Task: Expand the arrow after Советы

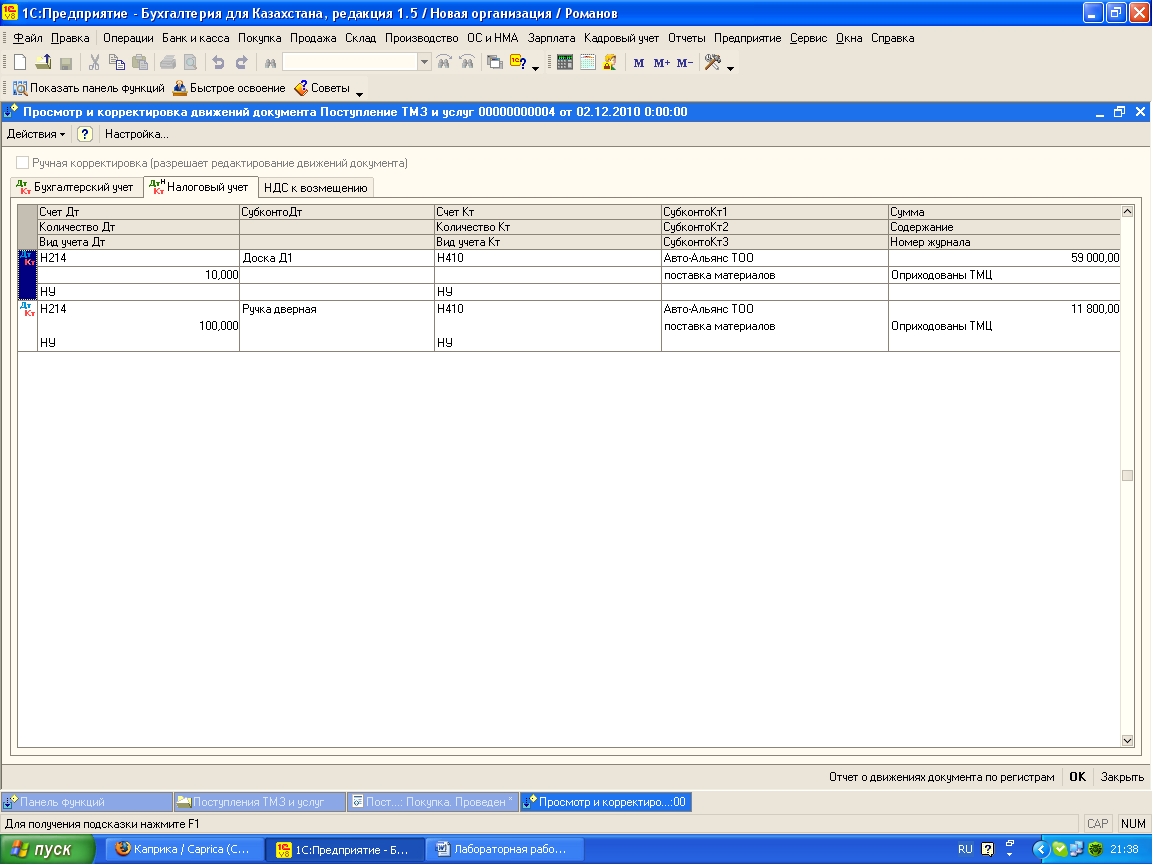Action: 359,93
